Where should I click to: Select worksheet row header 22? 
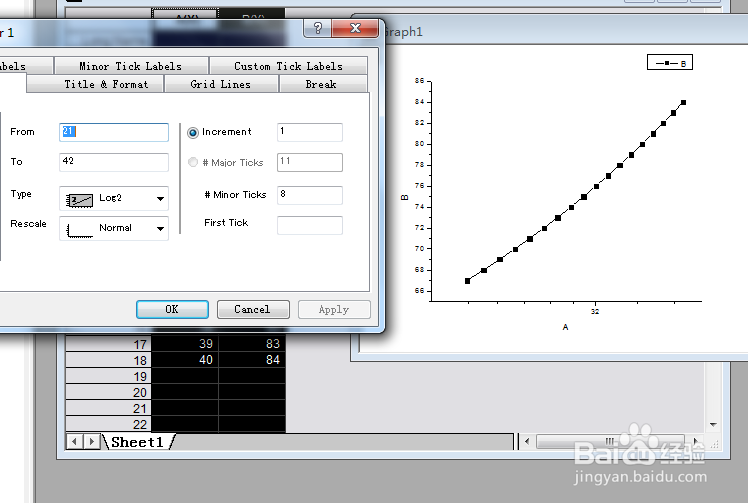[108, 424]
